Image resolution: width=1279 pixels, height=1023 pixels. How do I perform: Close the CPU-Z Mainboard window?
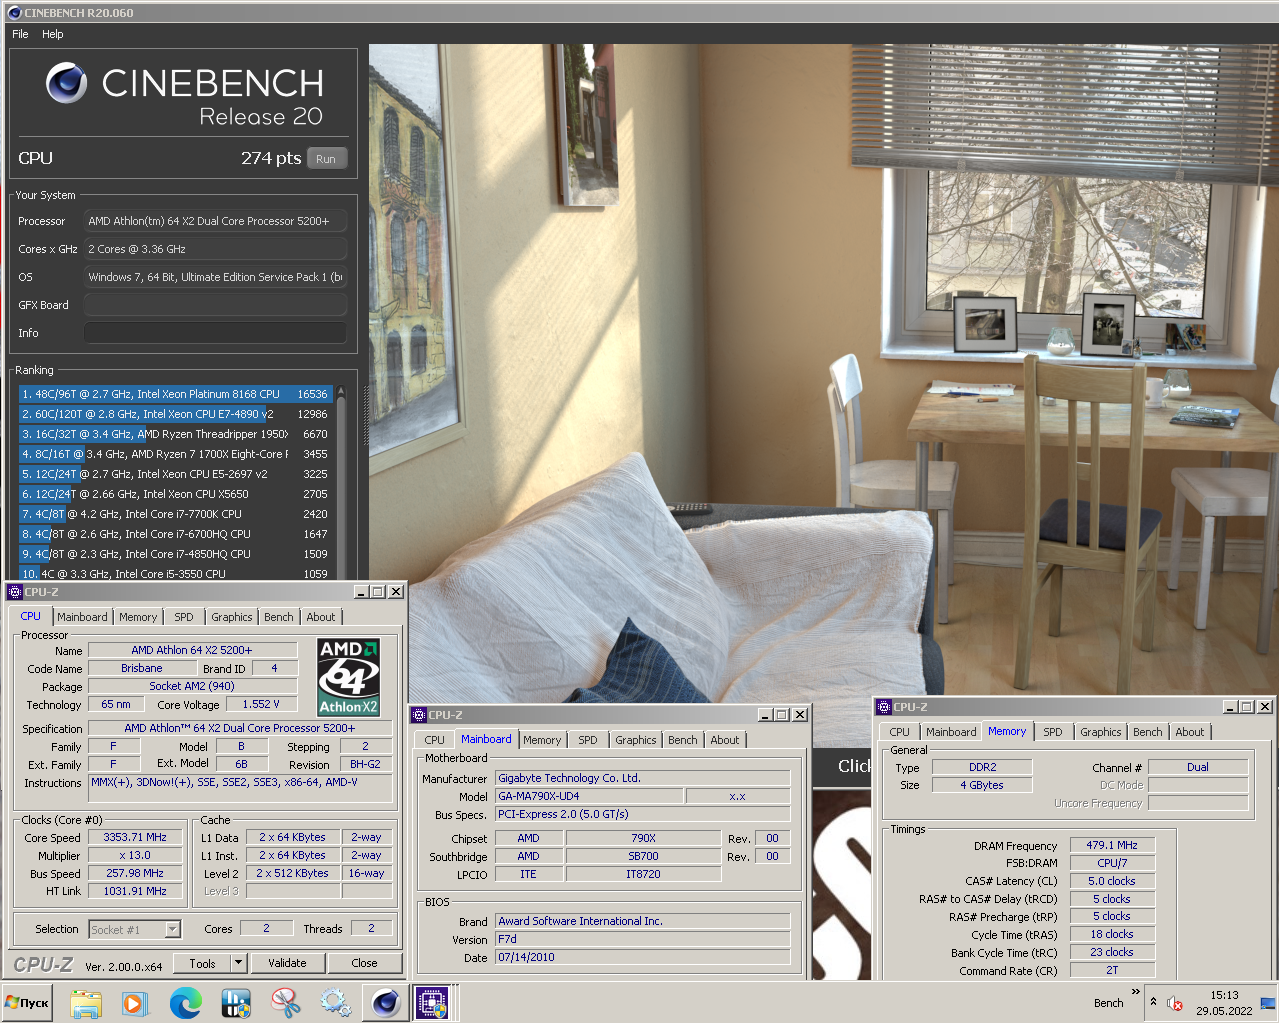click(800, 715)
